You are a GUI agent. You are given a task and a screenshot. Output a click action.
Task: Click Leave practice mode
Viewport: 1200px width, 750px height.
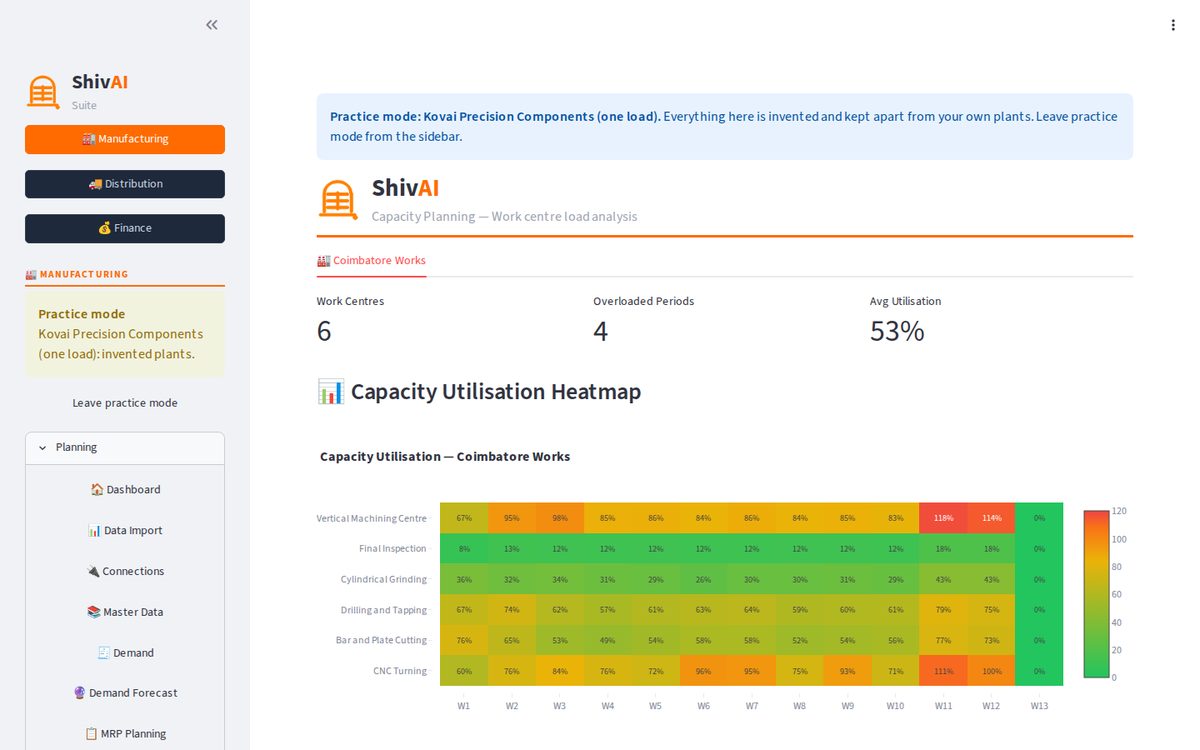coord(125,403)
